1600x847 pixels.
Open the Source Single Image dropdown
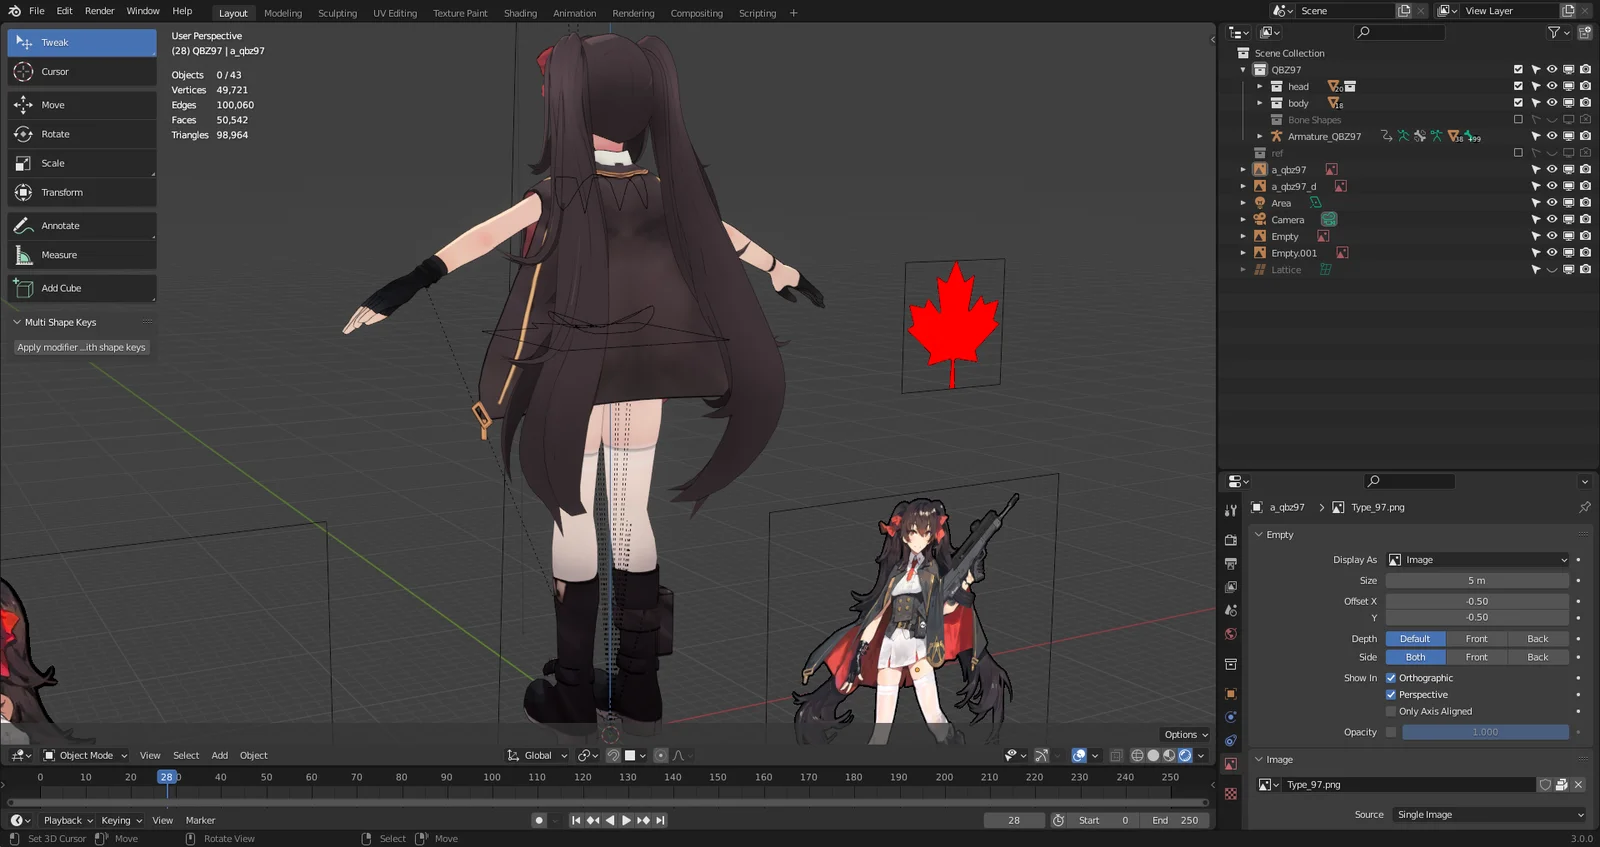(x=1488, y=815)
